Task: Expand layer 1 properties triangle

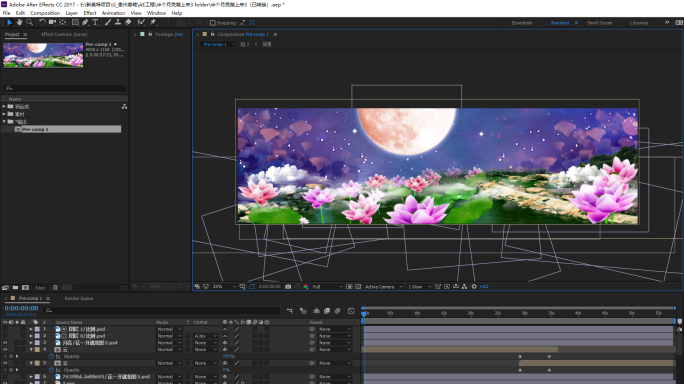Action: pos(31,329)
